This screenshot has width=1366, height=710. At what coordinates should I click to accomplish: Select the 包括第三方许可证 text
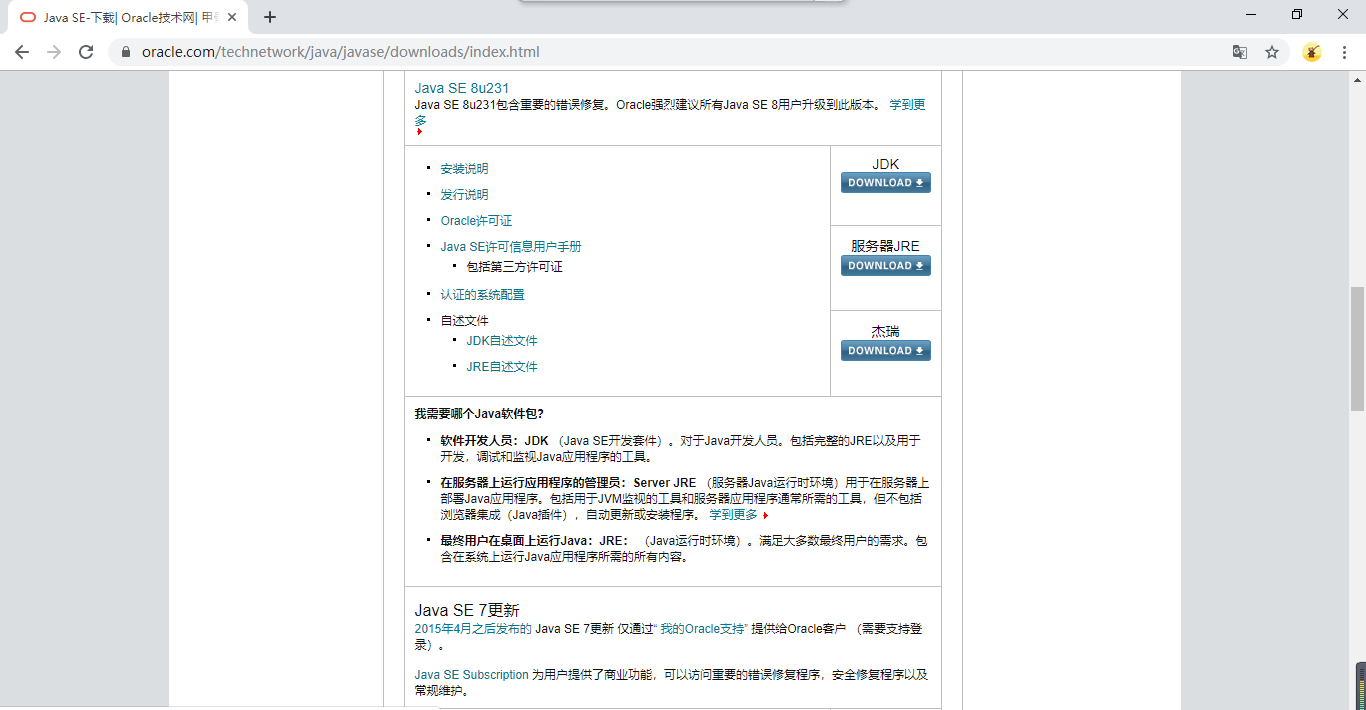(x=514, y=267)
